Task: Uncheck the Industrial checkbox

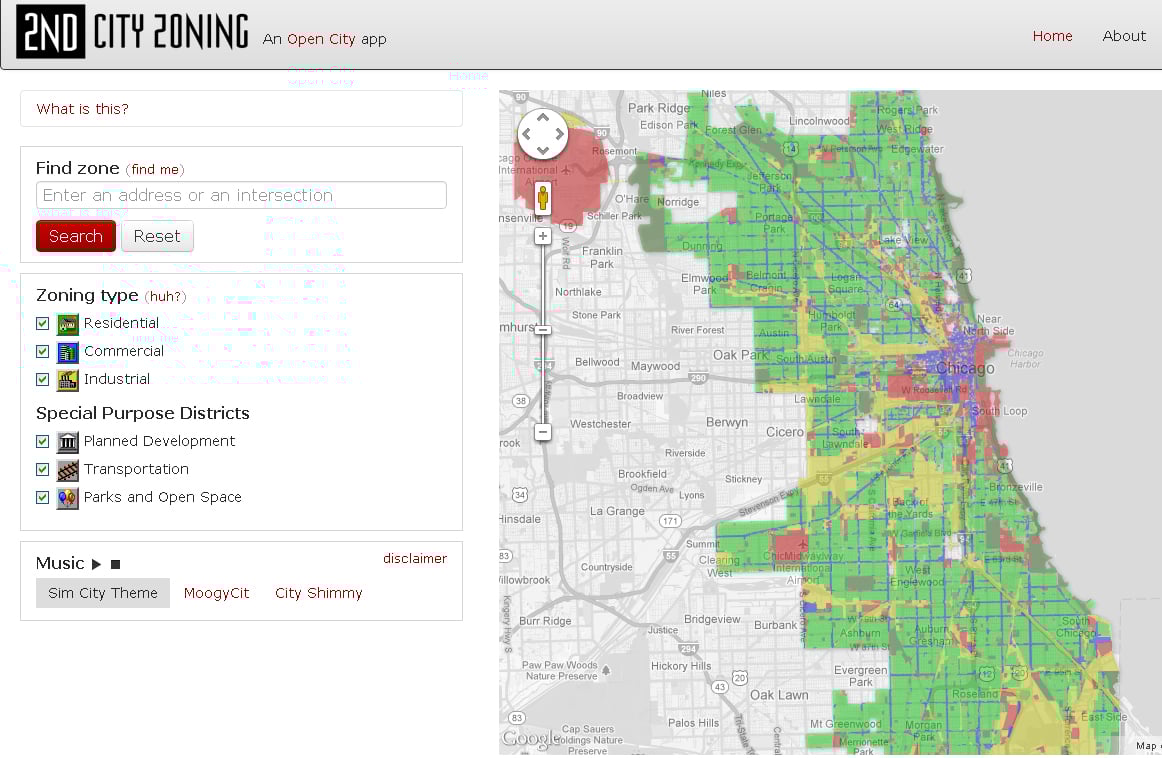Action: 43,380
